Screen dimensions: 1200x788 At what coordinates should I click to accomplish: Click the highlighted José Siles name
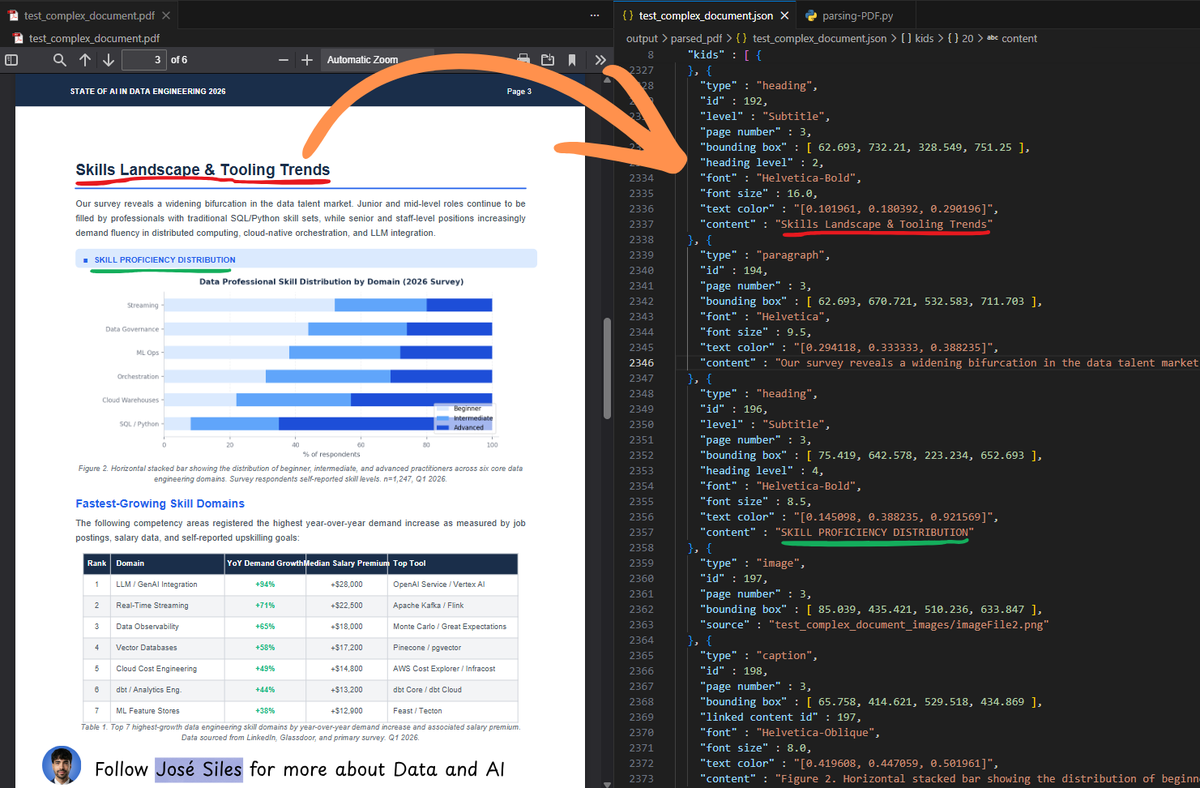click(199, 769)
